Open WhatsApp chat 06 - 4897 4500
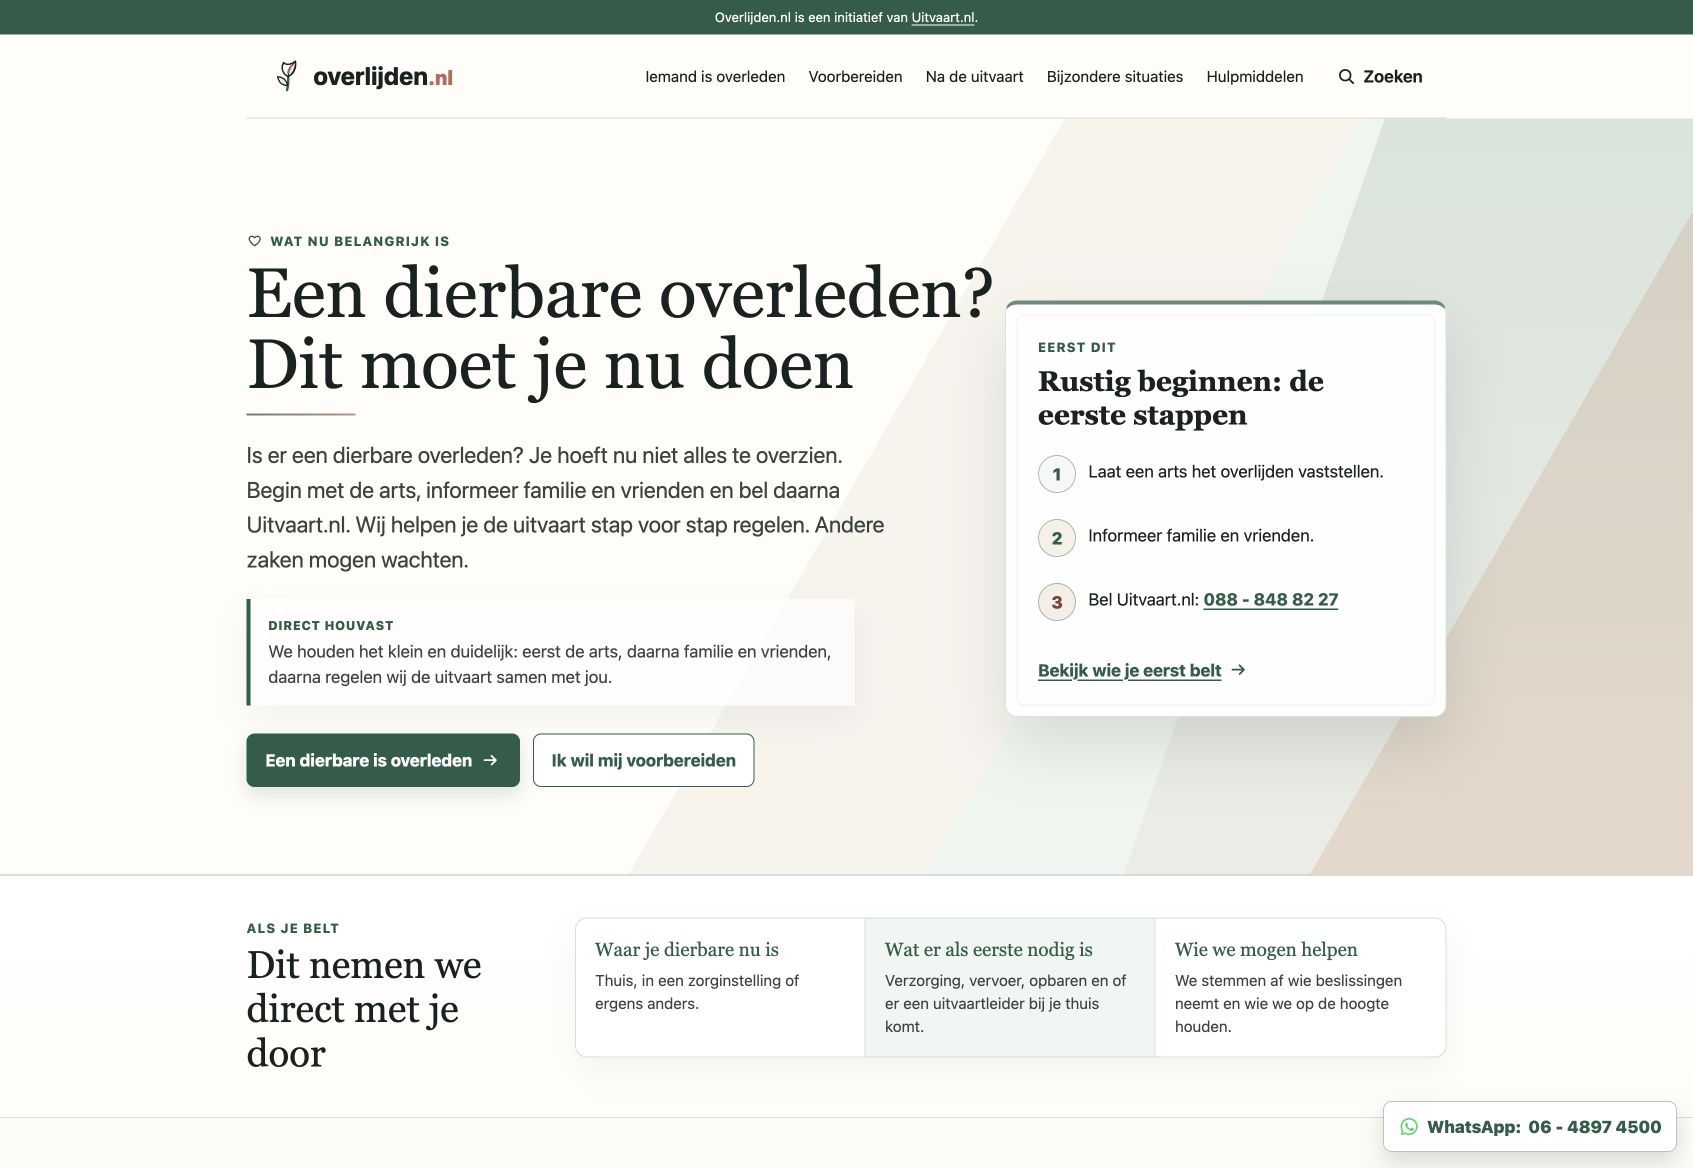This screenshot has height=1168, width=1693. click(x=1529, y=1127)
